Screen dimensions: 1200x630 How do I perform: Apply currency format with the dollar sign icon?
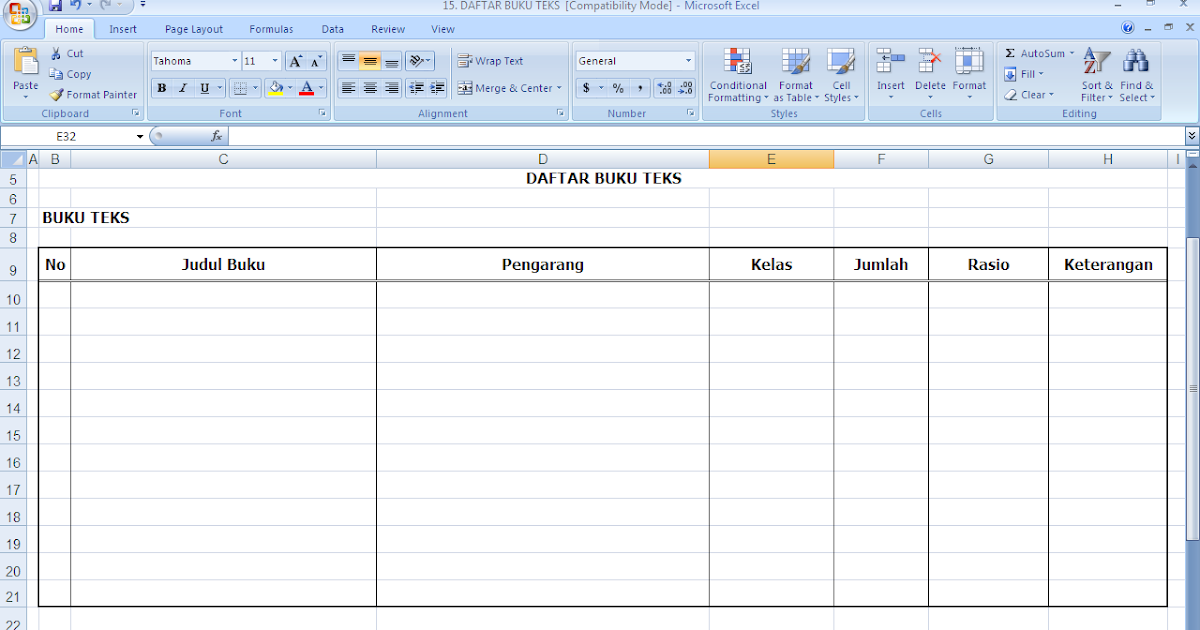click(x=587, y=88)
